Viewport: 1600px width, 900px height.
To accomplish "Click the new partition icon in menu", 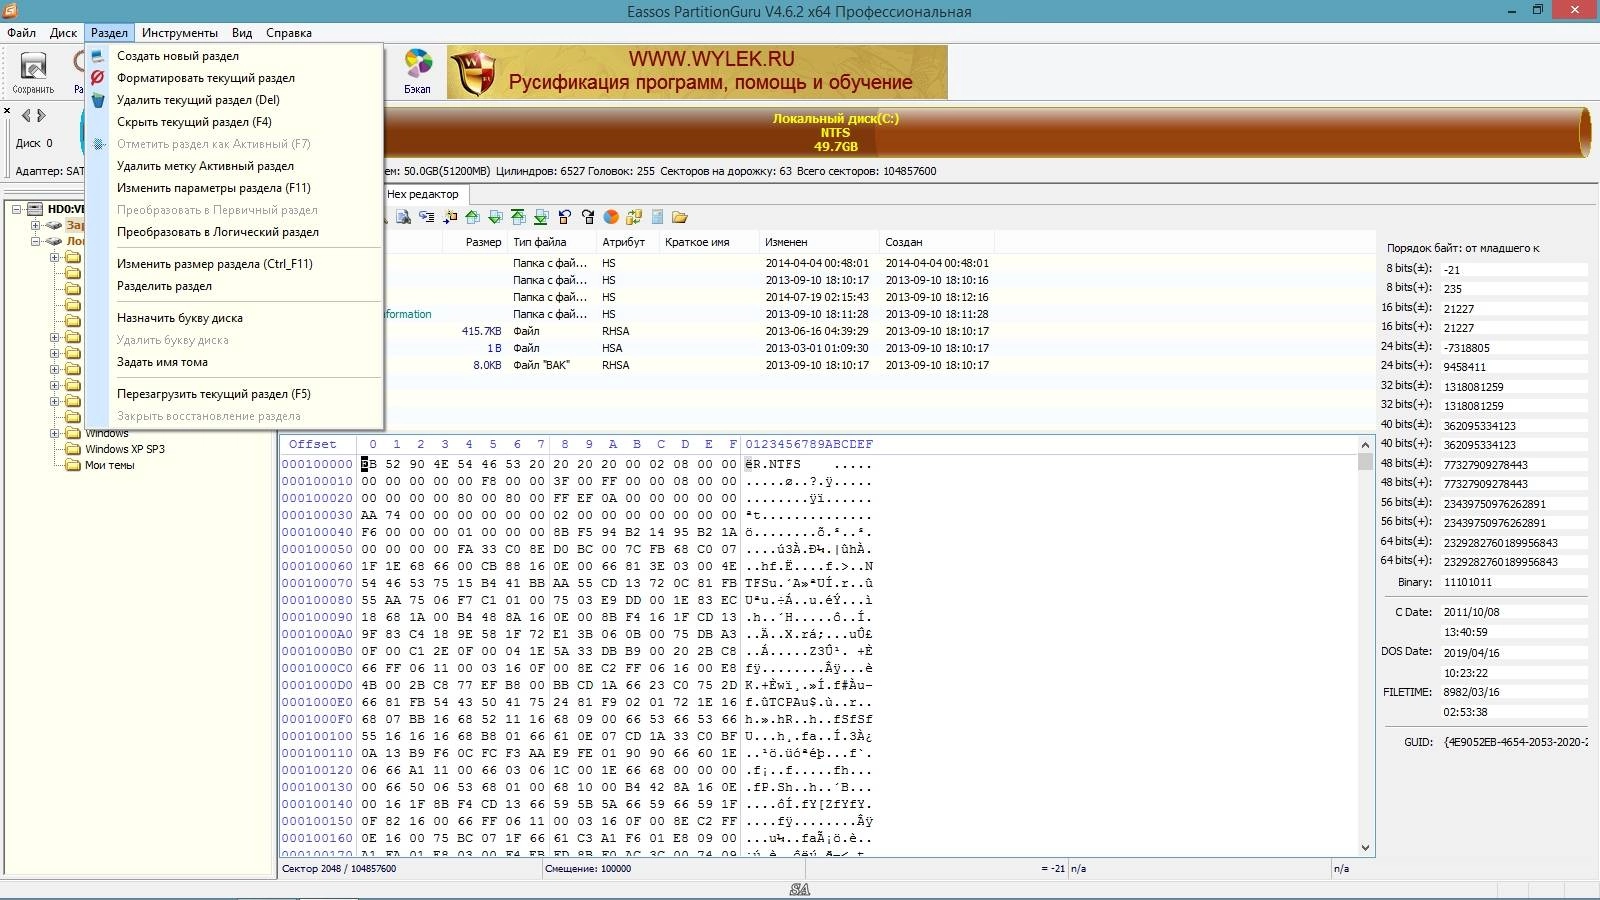I will (98, 56).
